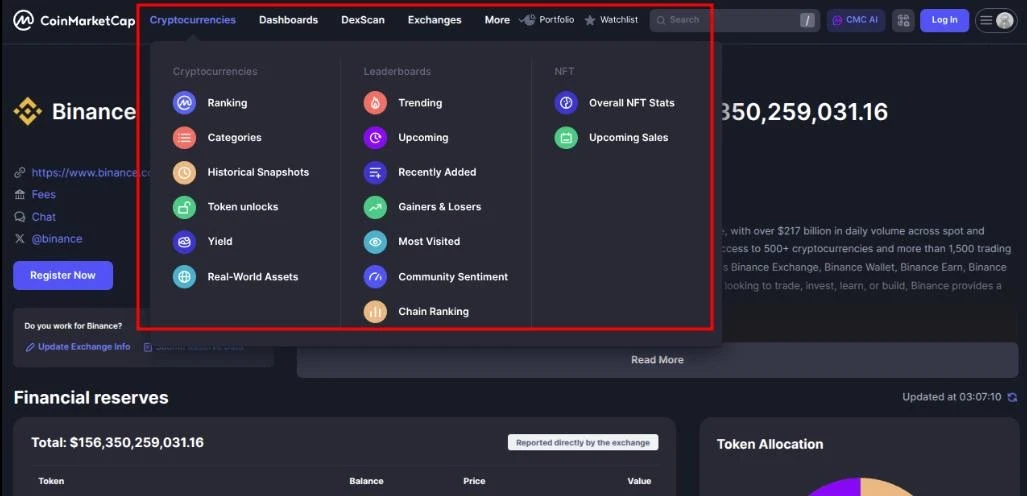Select Historical Snapshots text entry
Image resolution: width=1027 pixels, height=496 pixels.
click(x=258, y=172)
